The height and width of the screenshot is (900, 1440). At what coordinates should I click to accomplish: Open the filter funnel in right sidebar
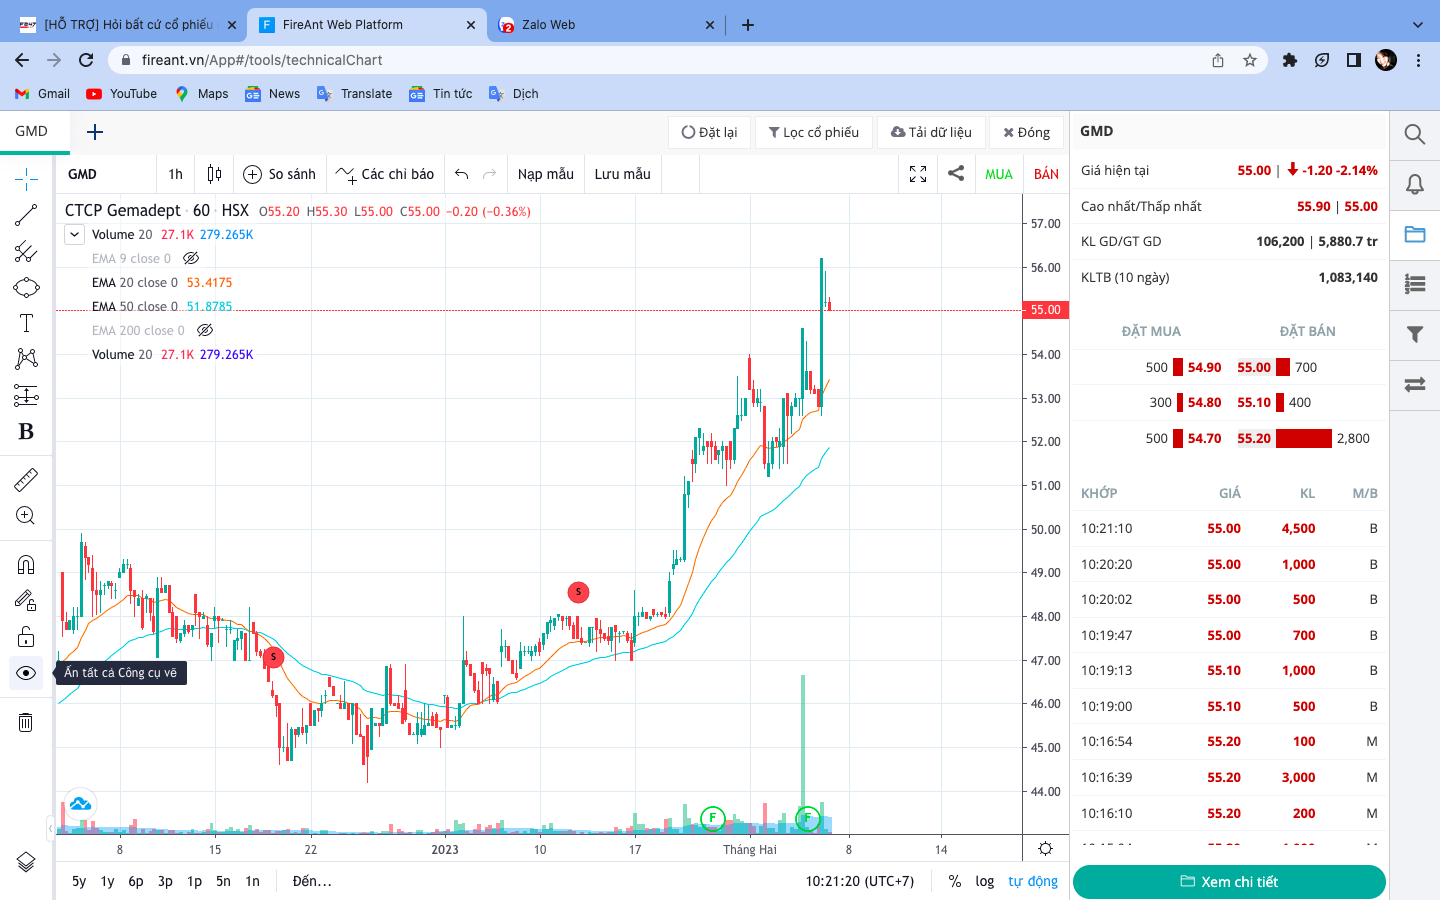pyautogui.click(x=1415, y=334)
